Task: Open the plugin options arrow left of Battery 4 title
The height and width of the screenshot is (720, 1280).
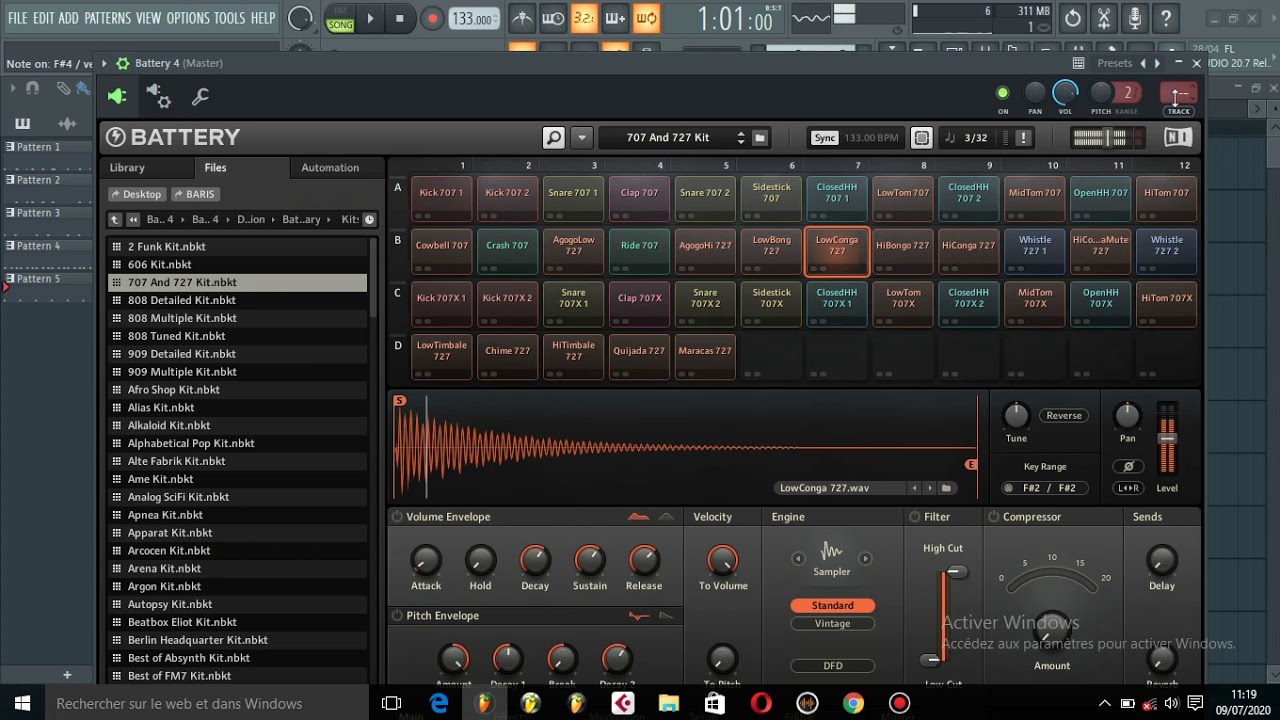Action: (104, 63)
